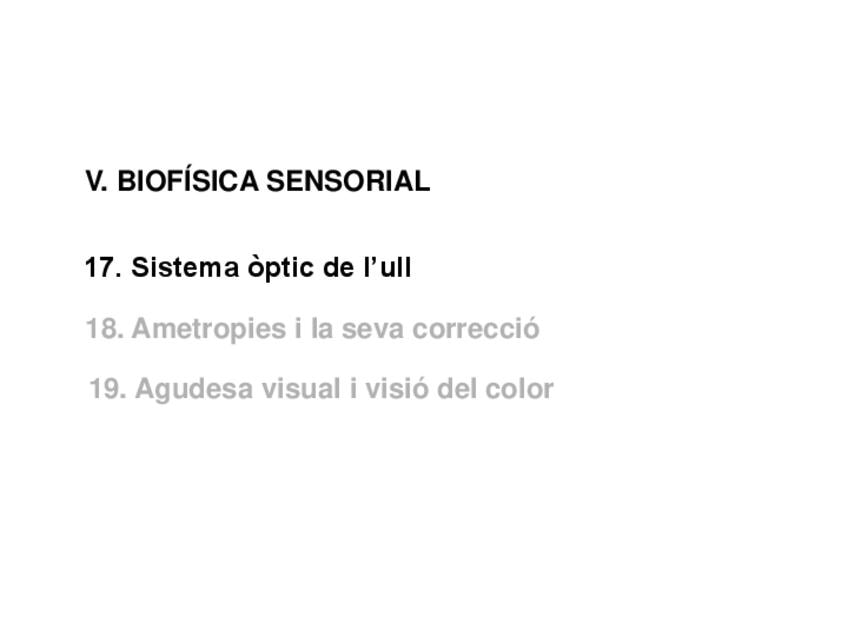Select the word visual in item 19

tap(301, 389)
